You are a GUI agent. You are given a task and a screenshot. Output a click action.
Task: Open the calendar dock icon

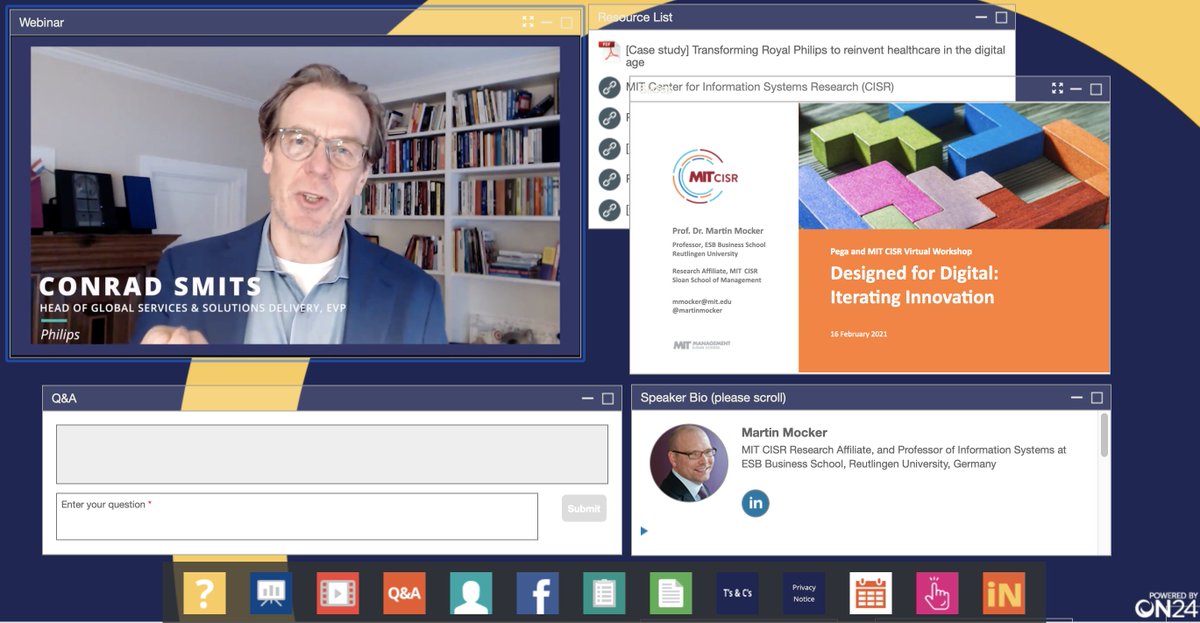coord(871,593)
